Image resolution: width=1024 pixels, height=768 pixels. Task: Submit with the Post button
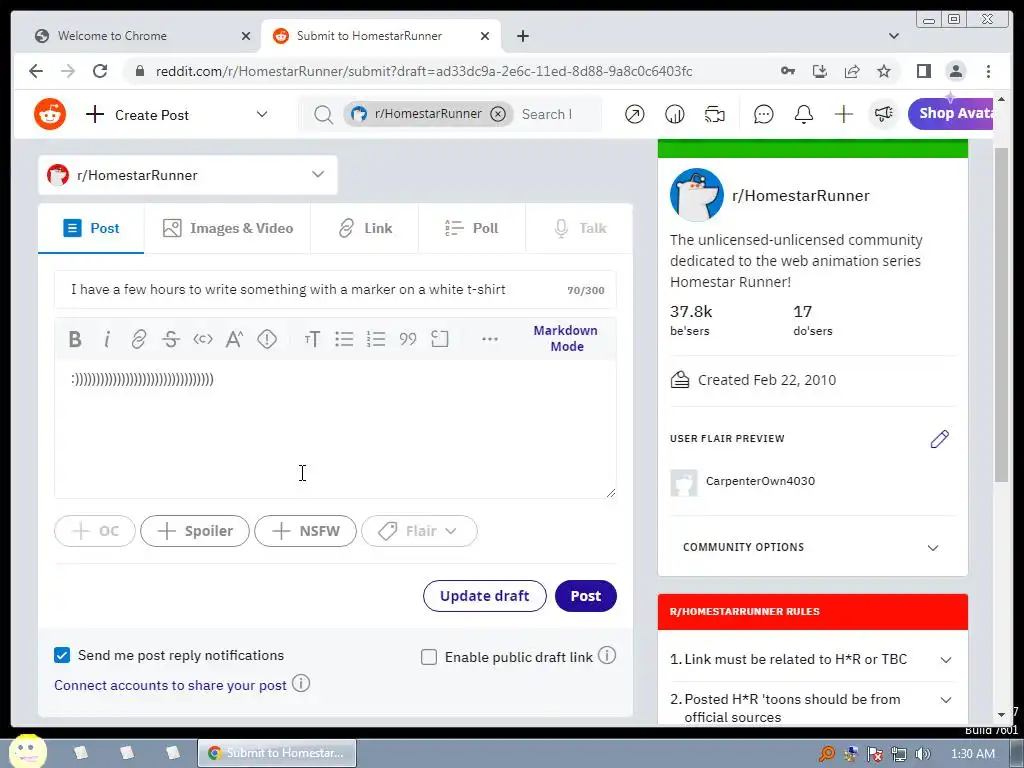[585, 596]
